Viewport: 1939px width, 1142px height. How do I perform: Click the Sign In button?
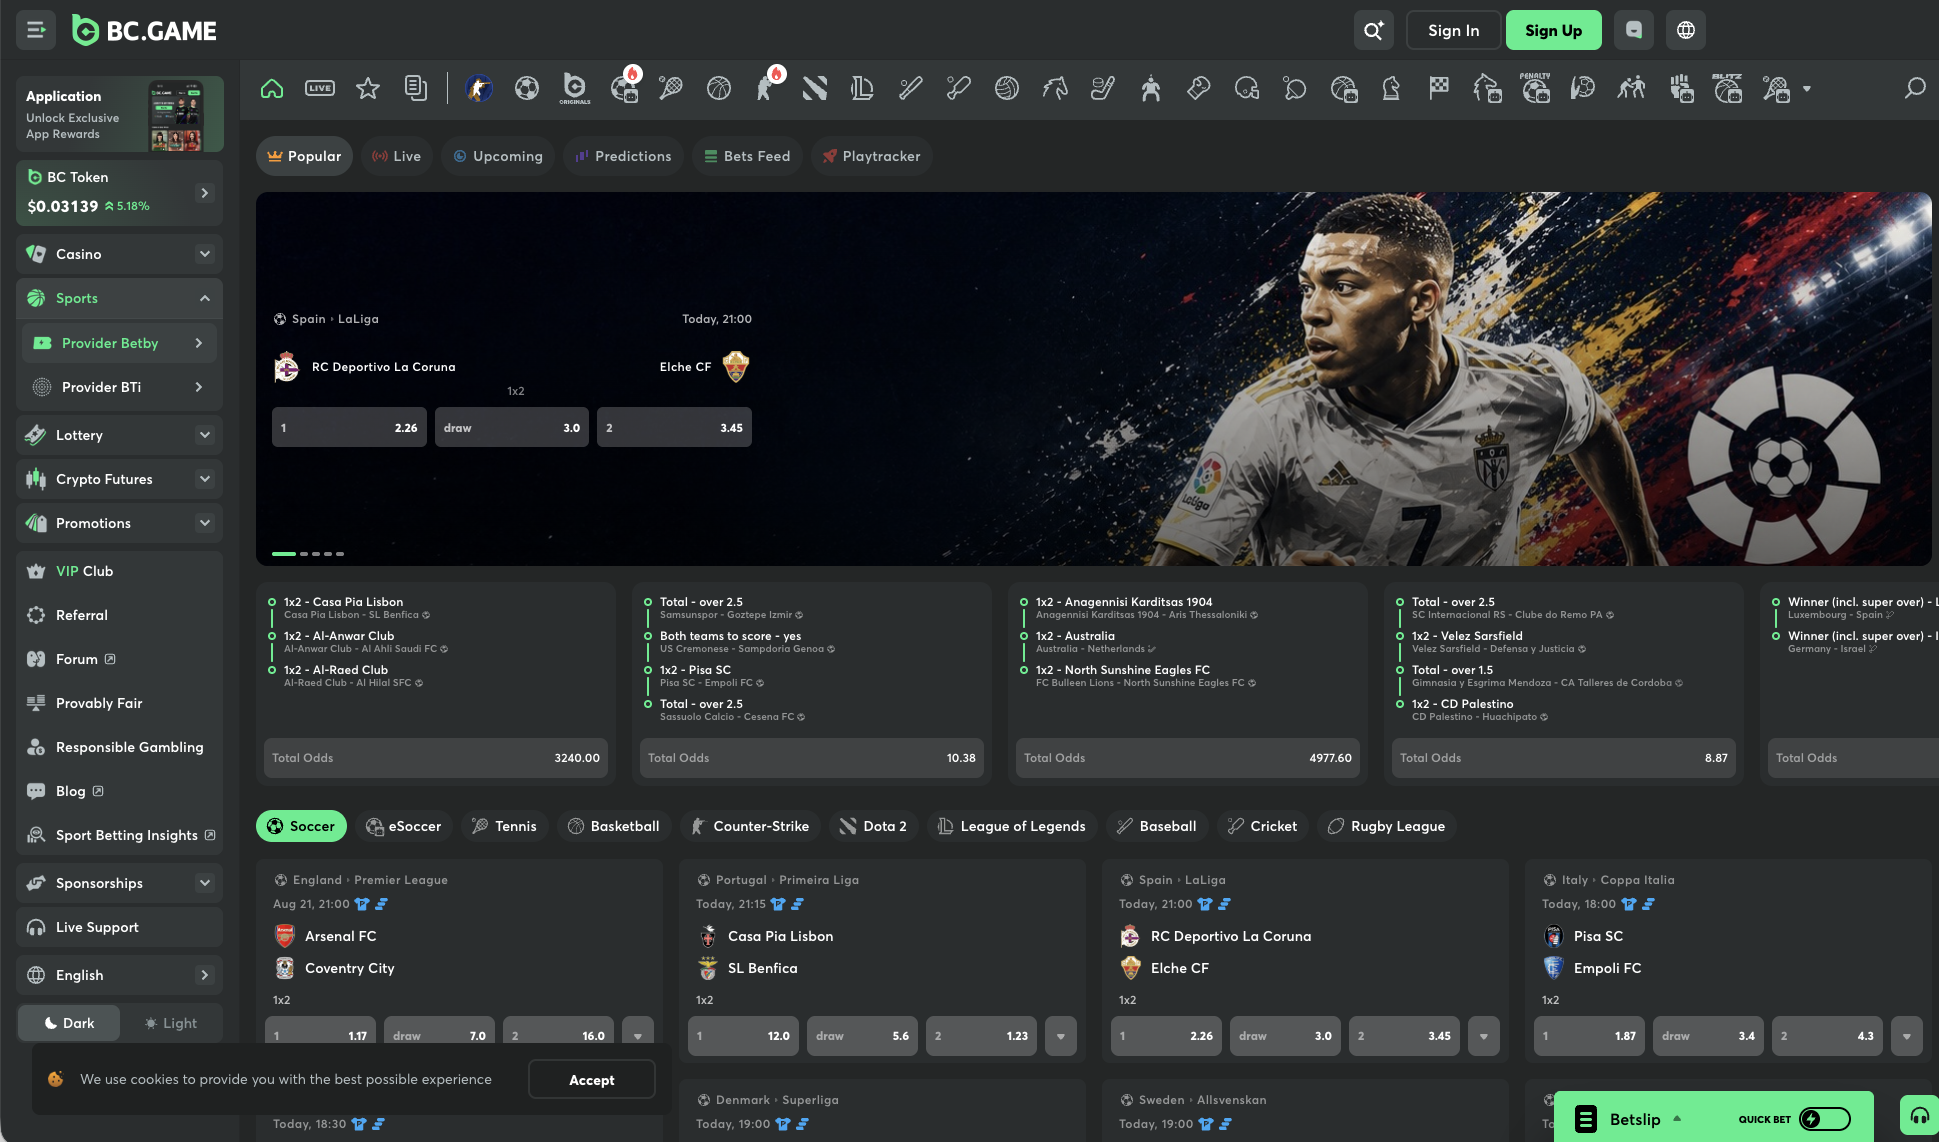point(1453,30)
